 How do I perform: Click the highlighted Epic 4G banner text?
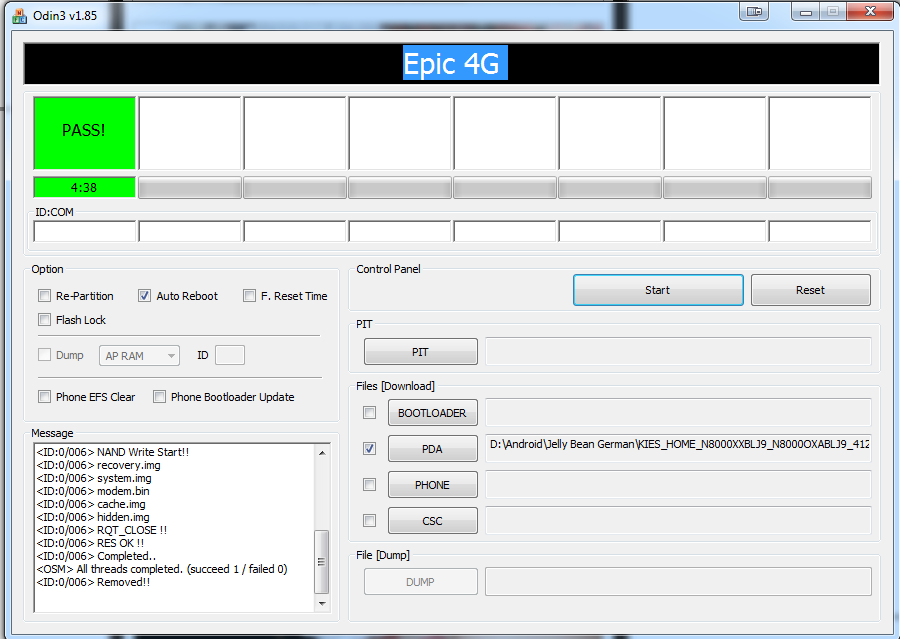pos(455,63)
